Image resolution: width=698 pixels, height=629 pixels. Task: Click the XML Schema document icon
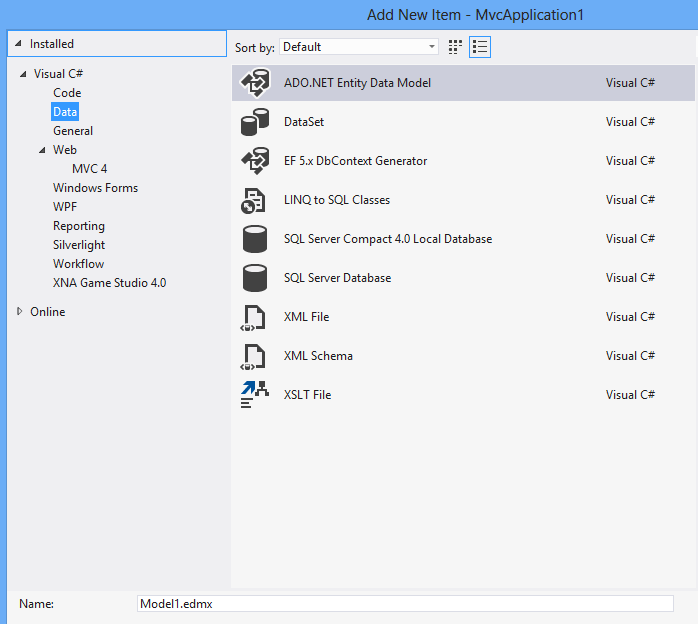[x=253, y=357]
